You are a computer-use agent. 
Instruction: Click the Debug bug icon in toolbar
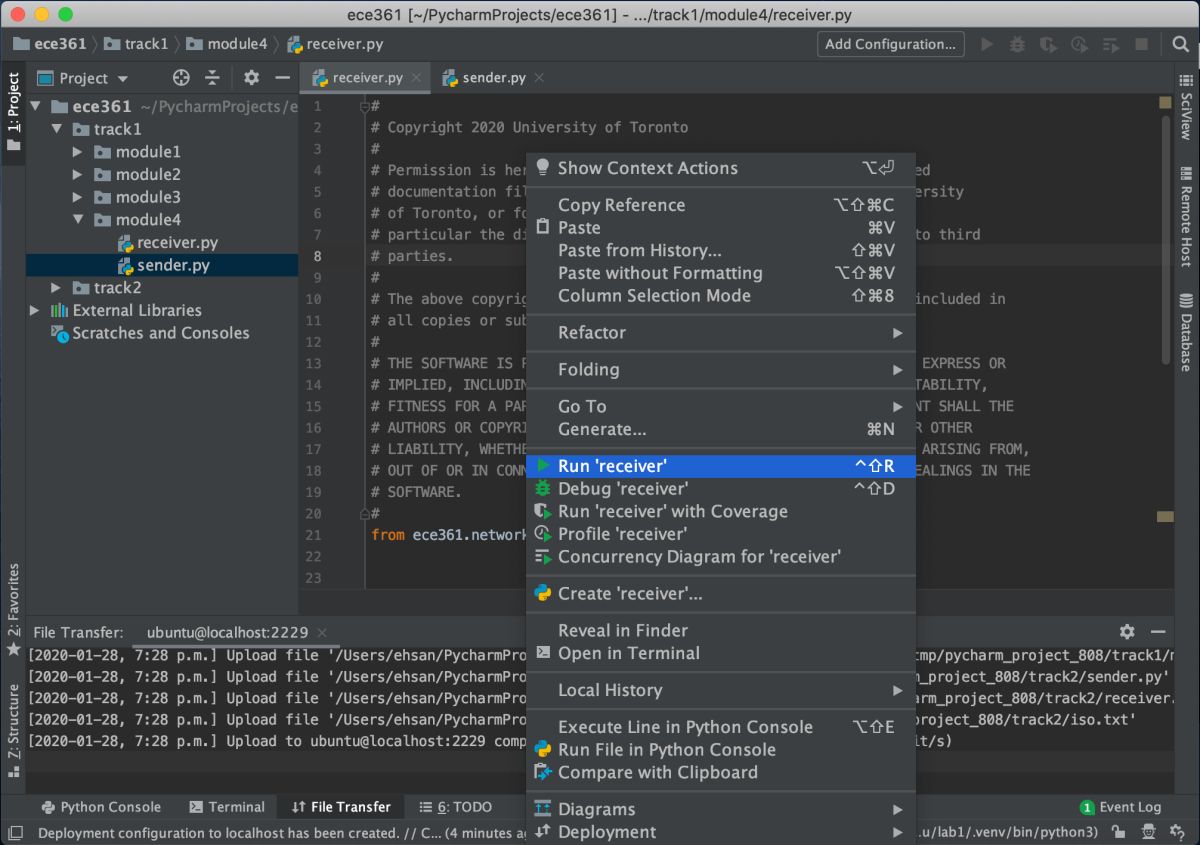pos(1018,44)
